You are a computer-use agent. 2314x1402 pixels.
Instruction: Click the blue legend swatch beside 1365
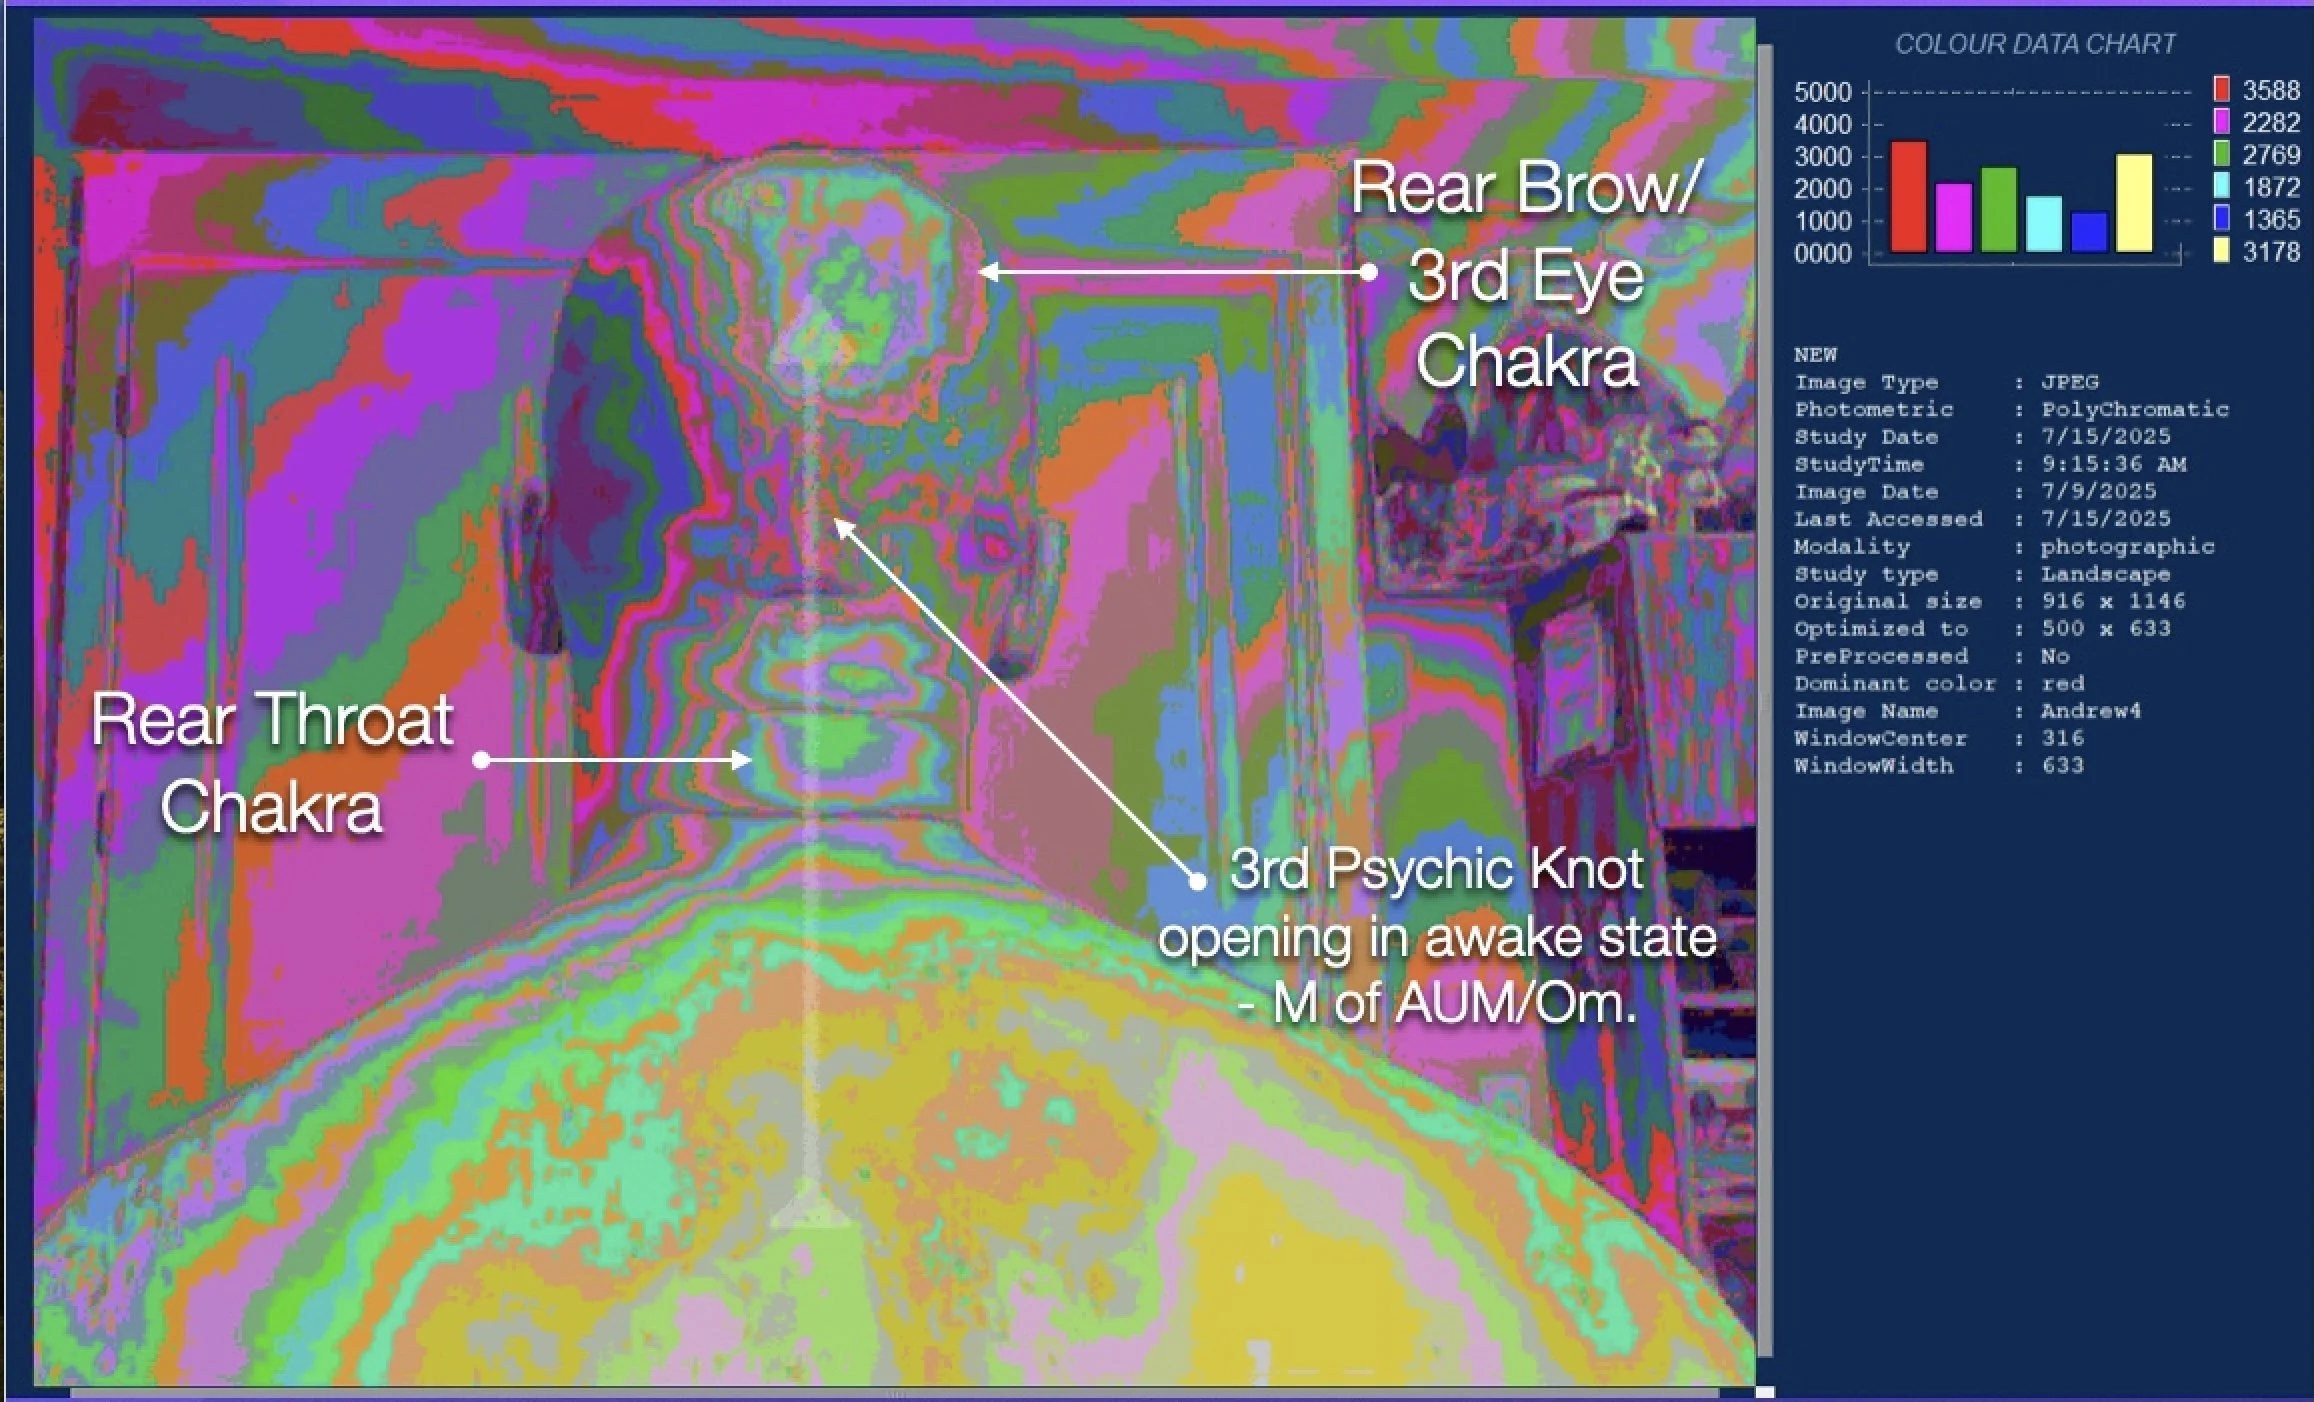pos(2221,218)
